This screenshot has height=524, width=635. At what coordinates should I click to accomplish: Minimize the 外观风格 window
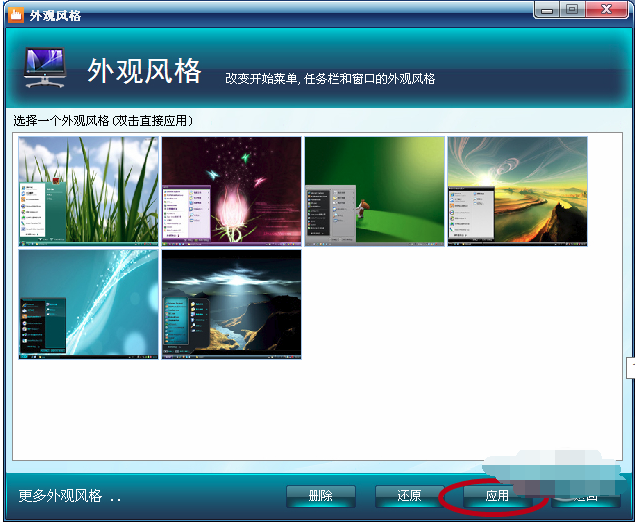tap(547, 10)
